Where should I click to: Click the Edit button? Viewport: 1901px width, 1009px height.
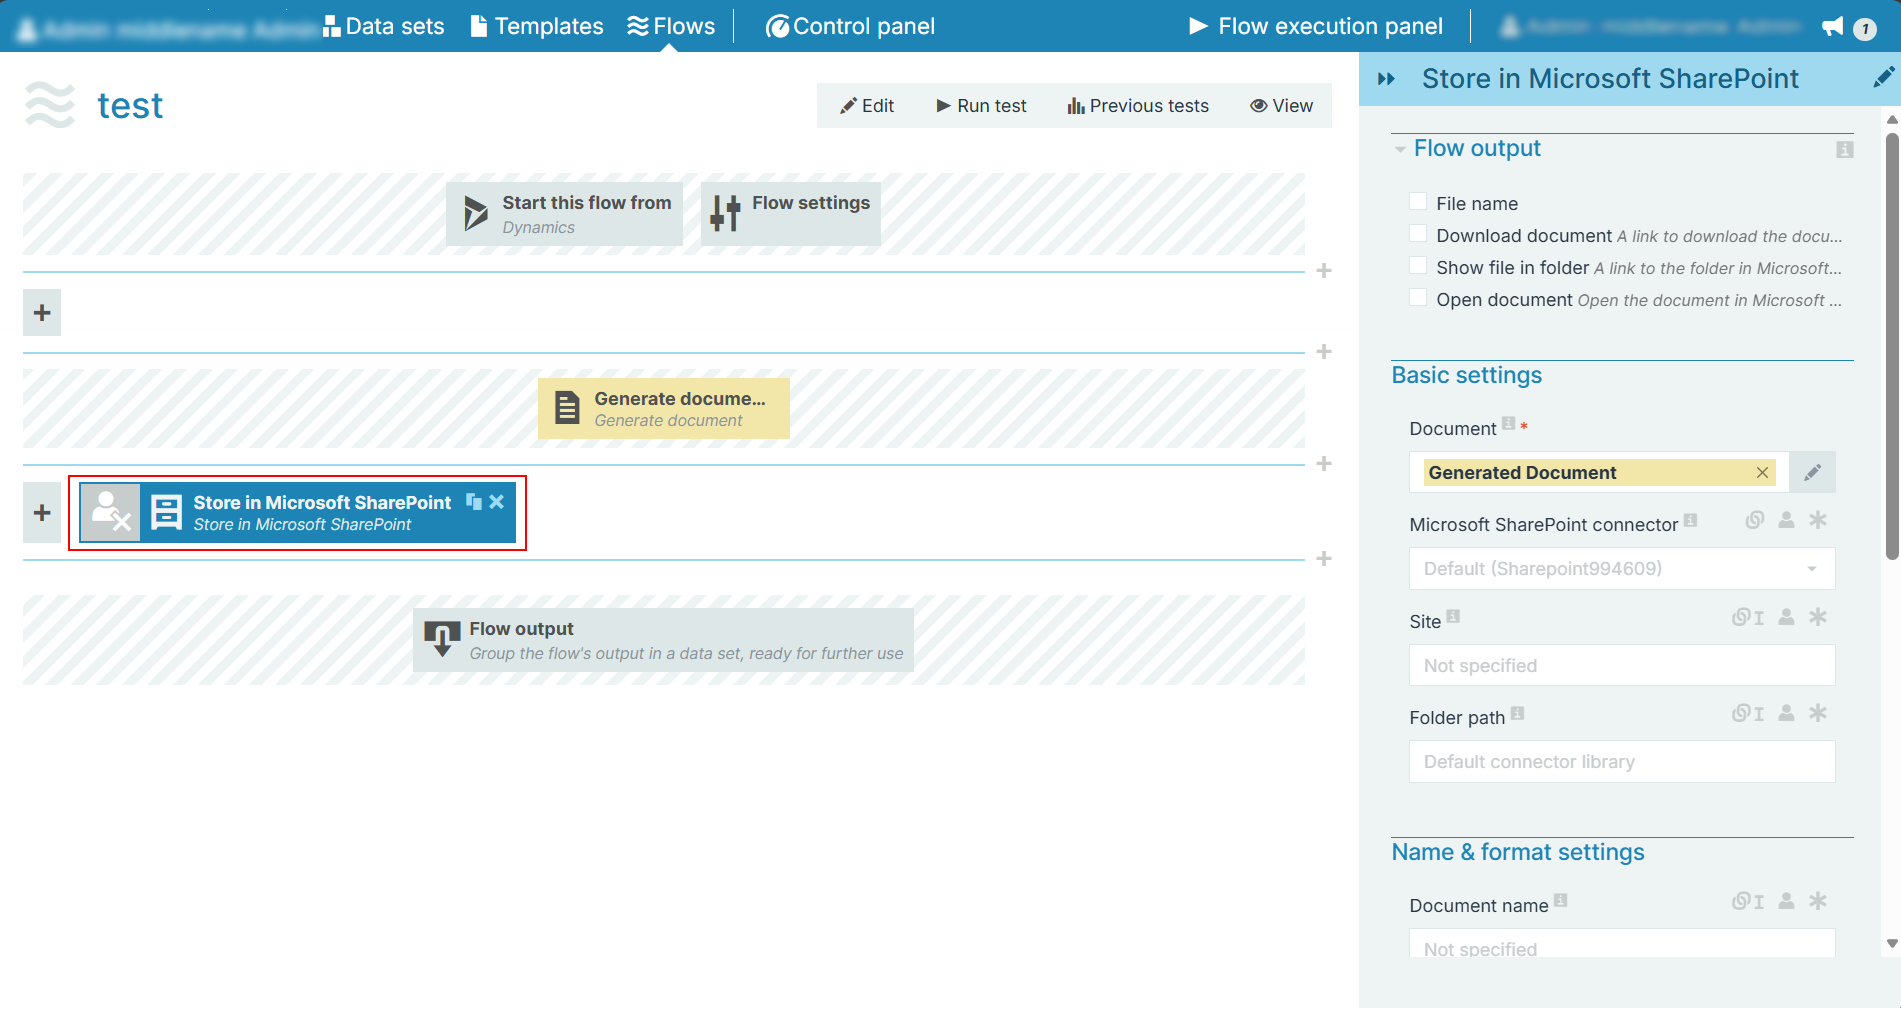tap(867, 106)
